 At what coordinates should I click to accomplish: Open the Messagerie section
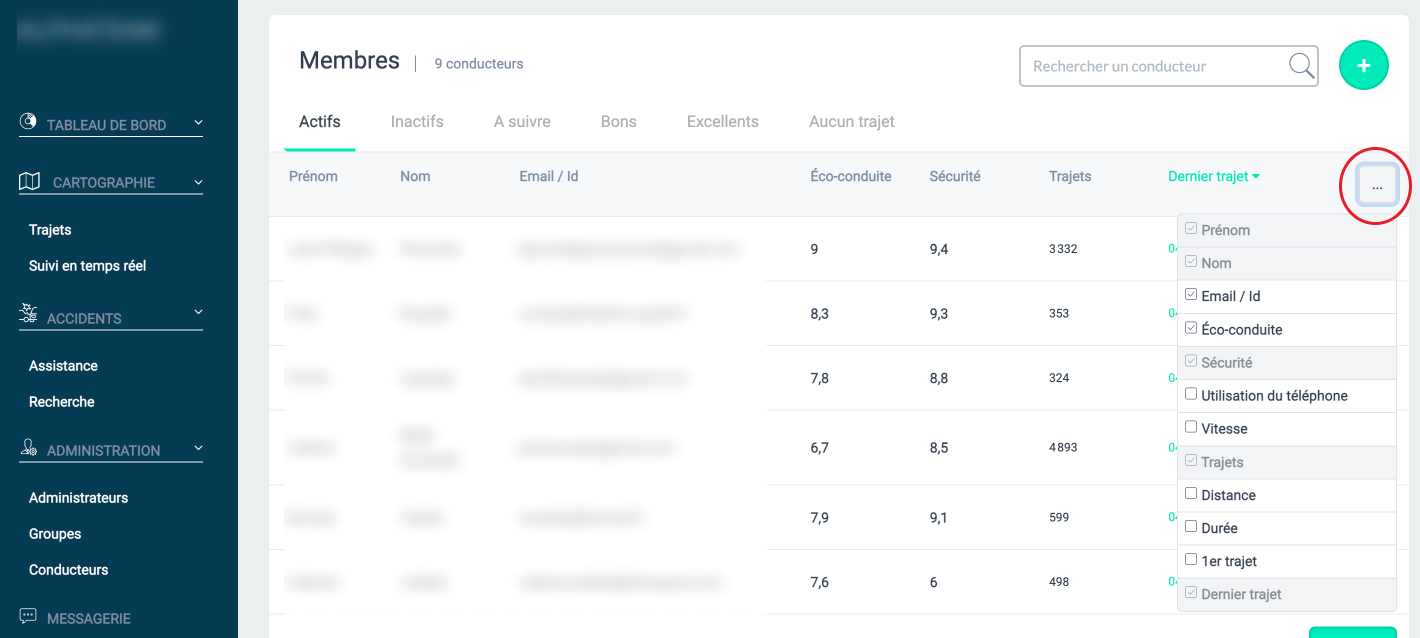[x=89, y=618]
